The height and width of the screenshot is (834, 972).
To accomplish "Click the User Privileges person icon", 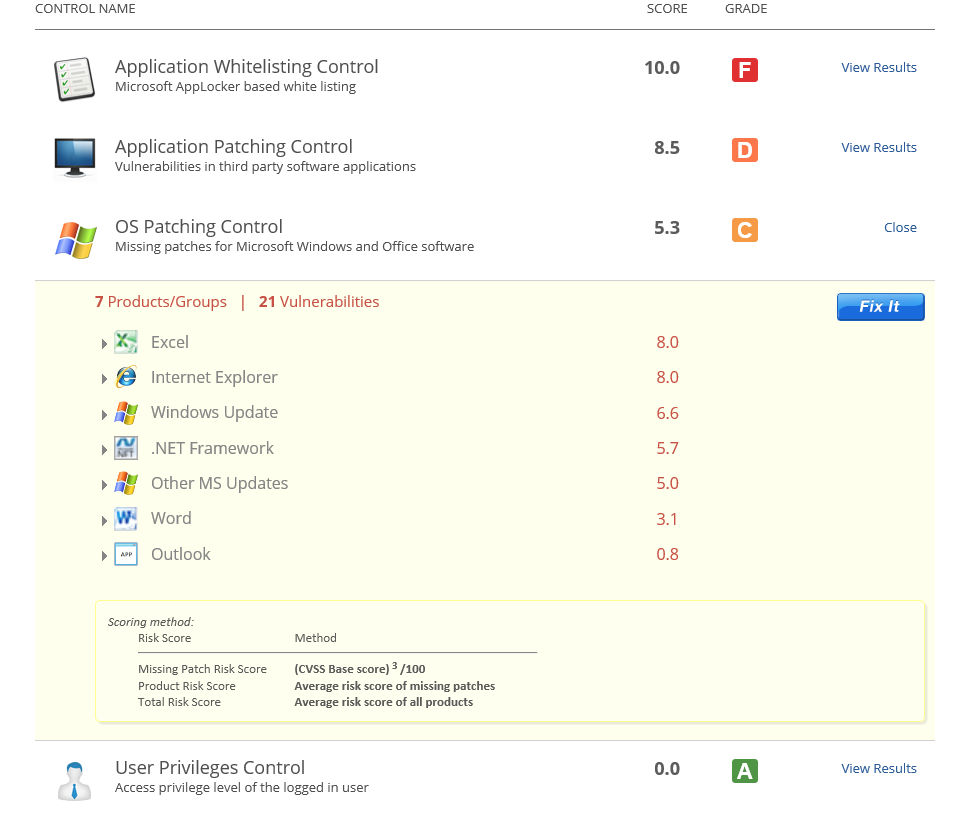I will pos(74,781).
